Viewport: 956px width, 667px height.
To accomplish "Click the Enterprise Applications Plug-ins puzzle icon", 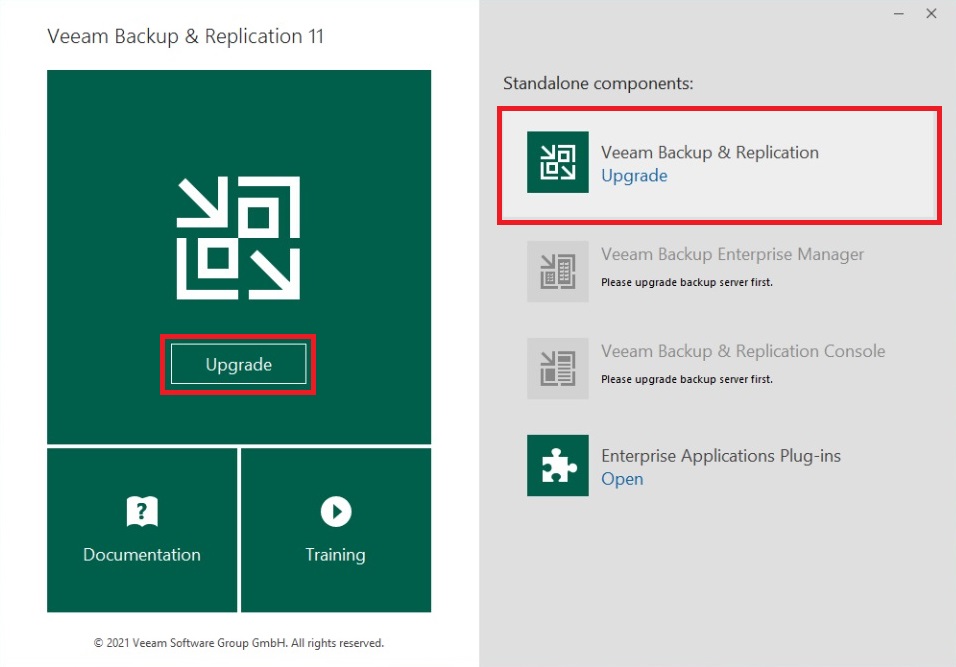I will coord(558,465).
